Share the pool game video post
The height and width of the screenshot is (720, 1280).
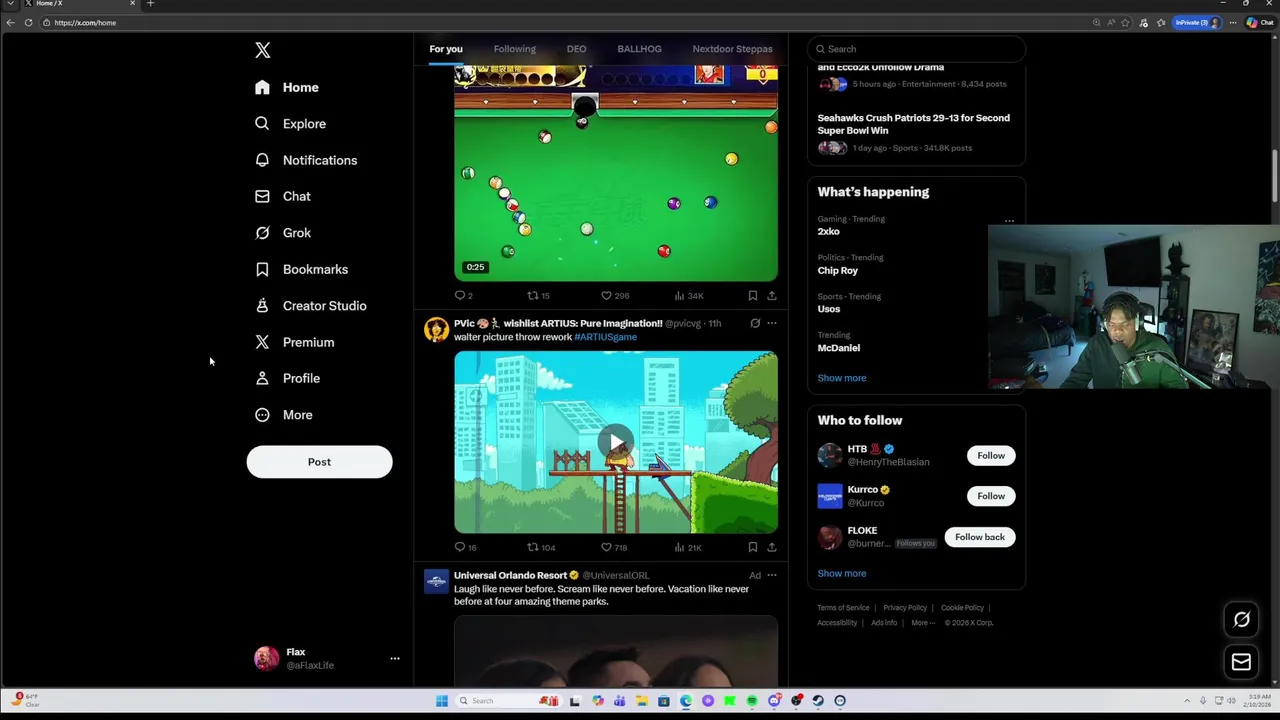(771, 295)
